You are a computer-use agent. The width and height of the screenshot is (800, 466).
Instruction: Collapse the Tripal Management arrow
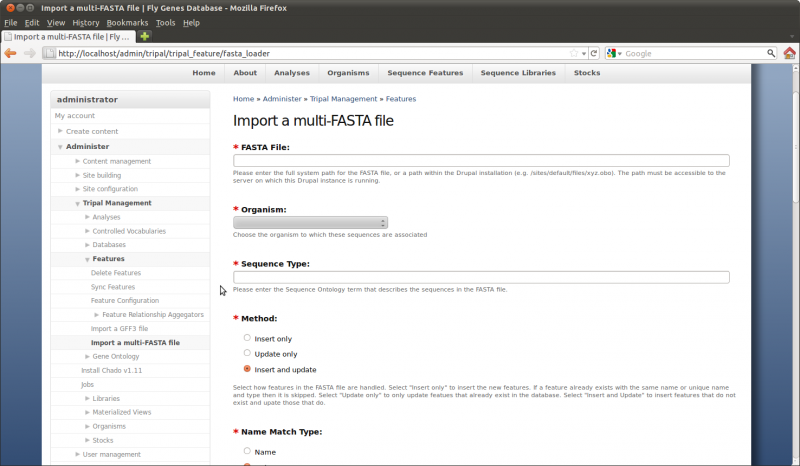click(x=78, y=204)
